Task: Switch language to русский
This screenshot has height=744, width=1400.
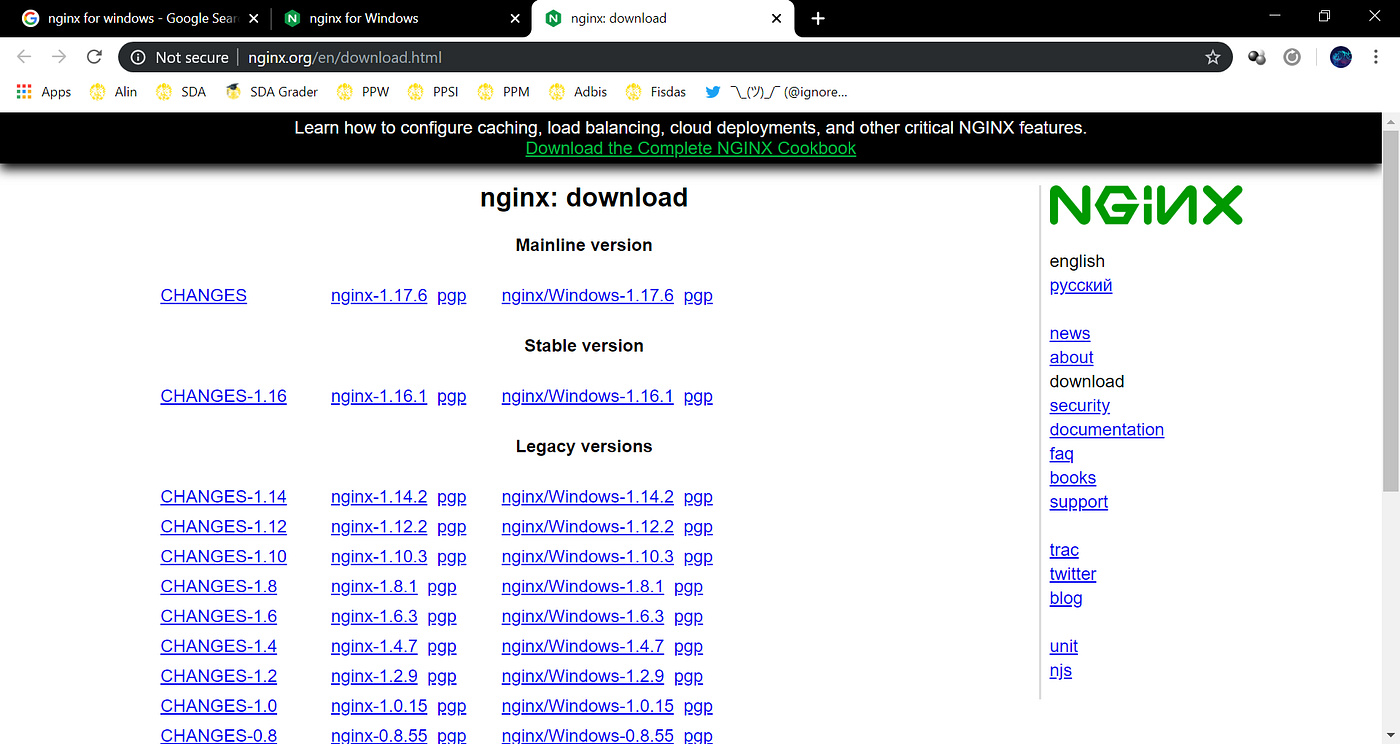Action: [1080, 286]
